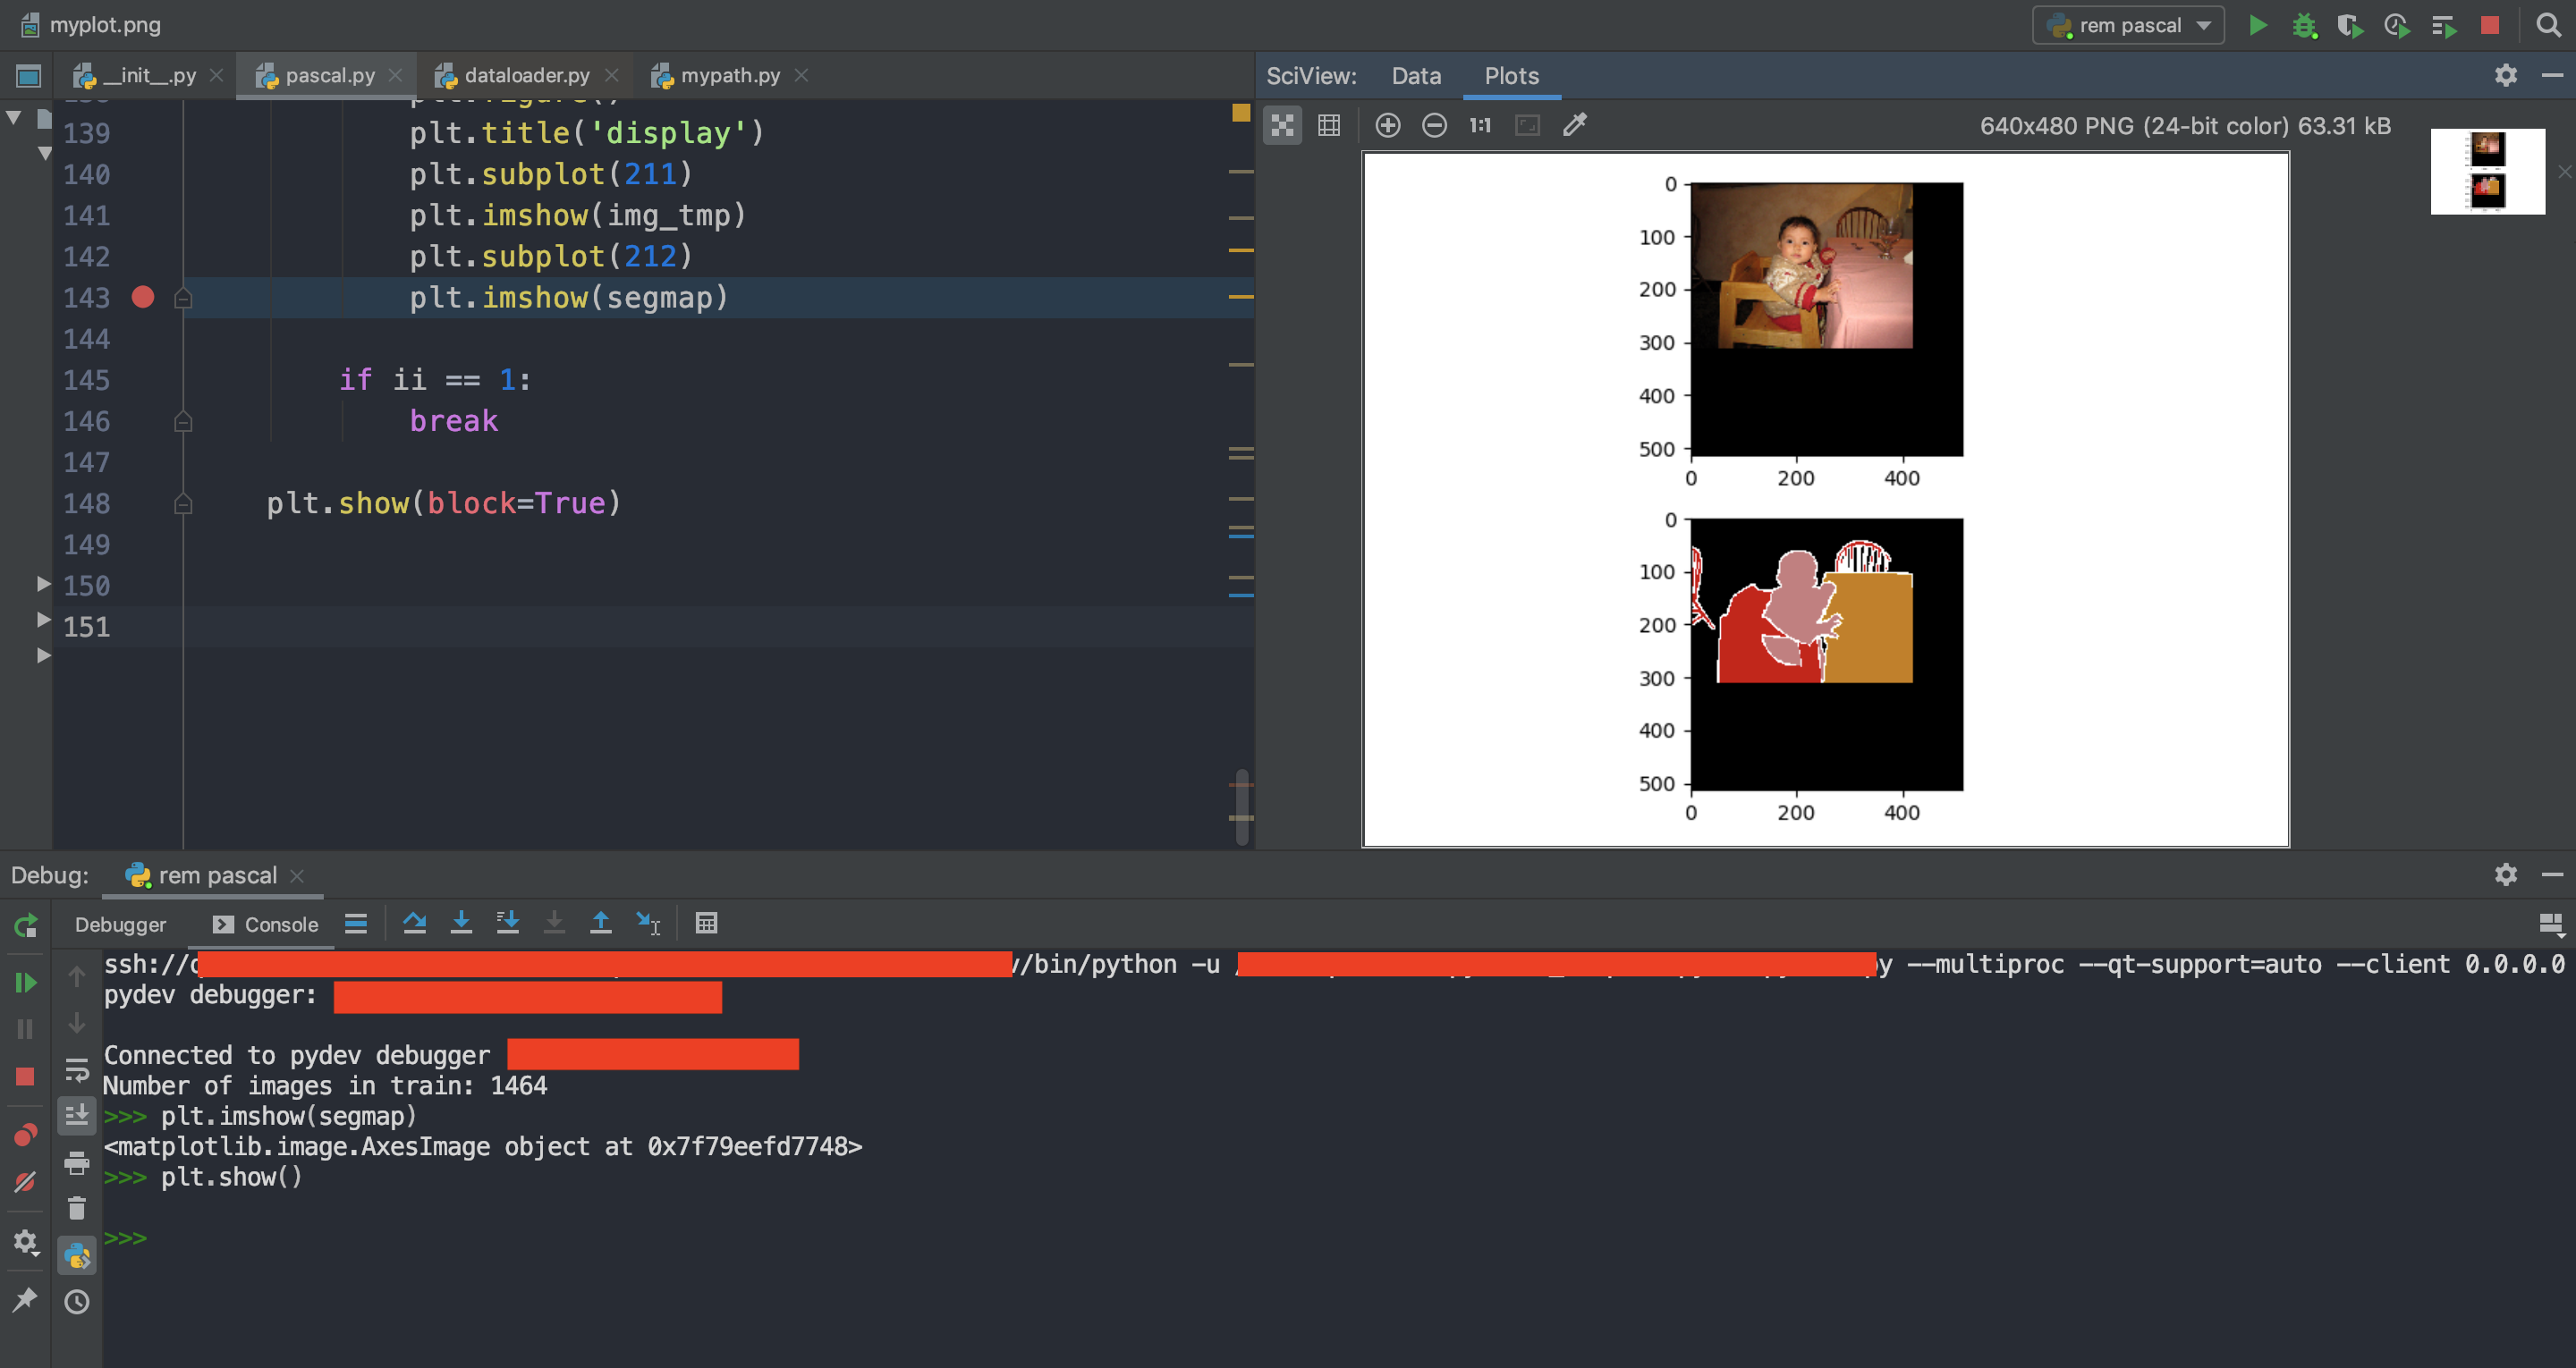
Task: Set plot to actual size 1:1
Action: [x=1480, y=125]
